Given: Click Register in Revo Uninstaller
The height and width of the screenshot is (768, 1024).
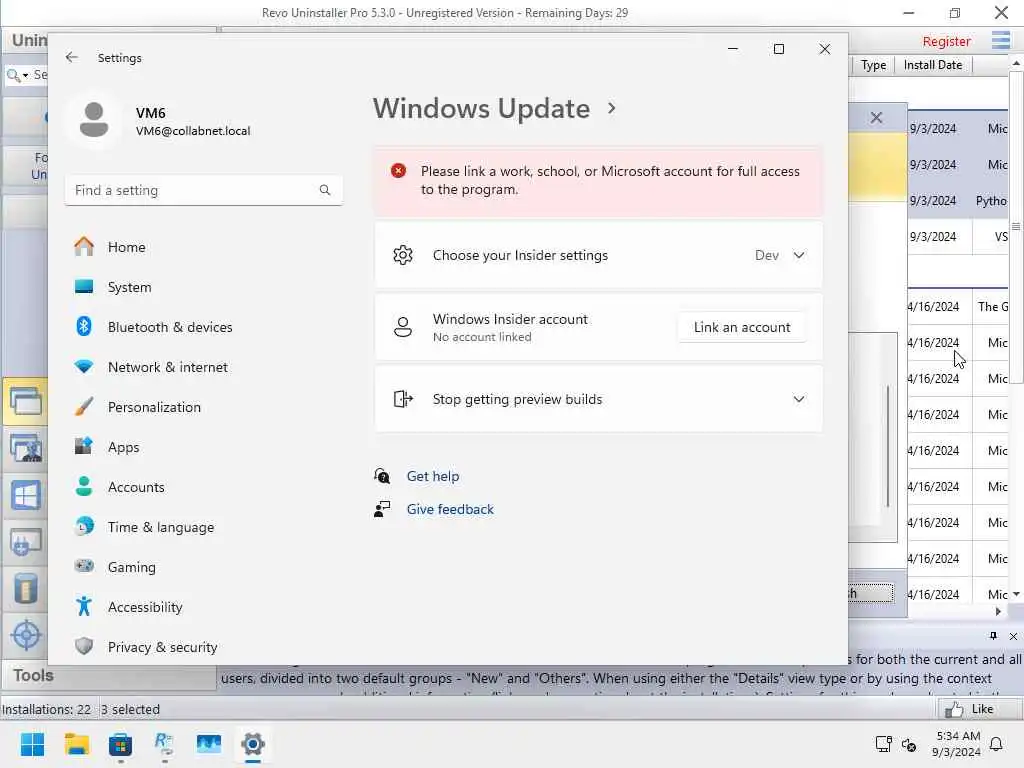Looking at the screenshot, I should coord(946,41).
